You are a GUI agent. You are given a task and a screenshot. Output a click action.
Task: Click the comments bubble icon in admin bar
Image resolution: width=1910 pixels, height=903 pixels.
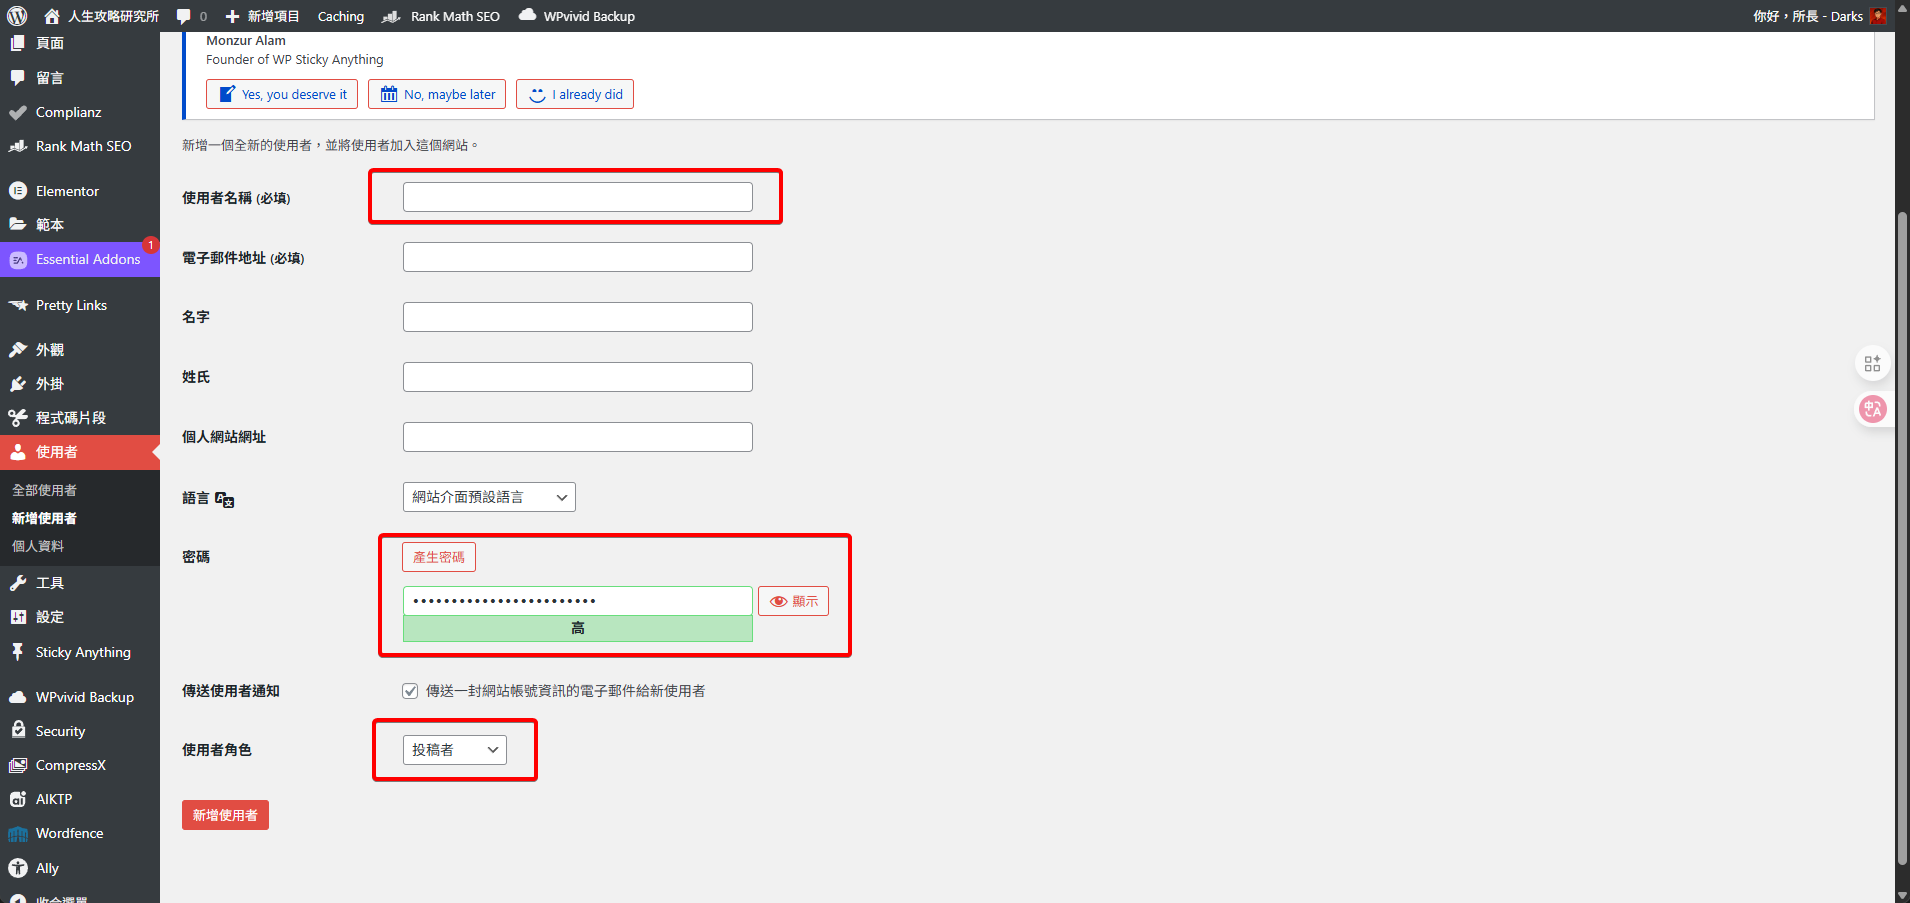click(184, 16)
